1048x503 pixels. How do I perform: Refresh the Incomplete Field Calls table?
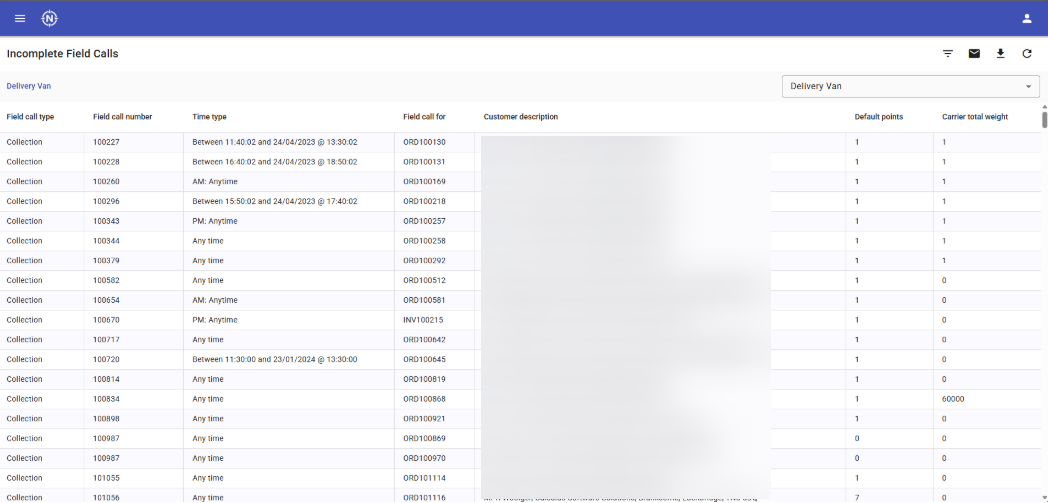[x=1027, y=53]
